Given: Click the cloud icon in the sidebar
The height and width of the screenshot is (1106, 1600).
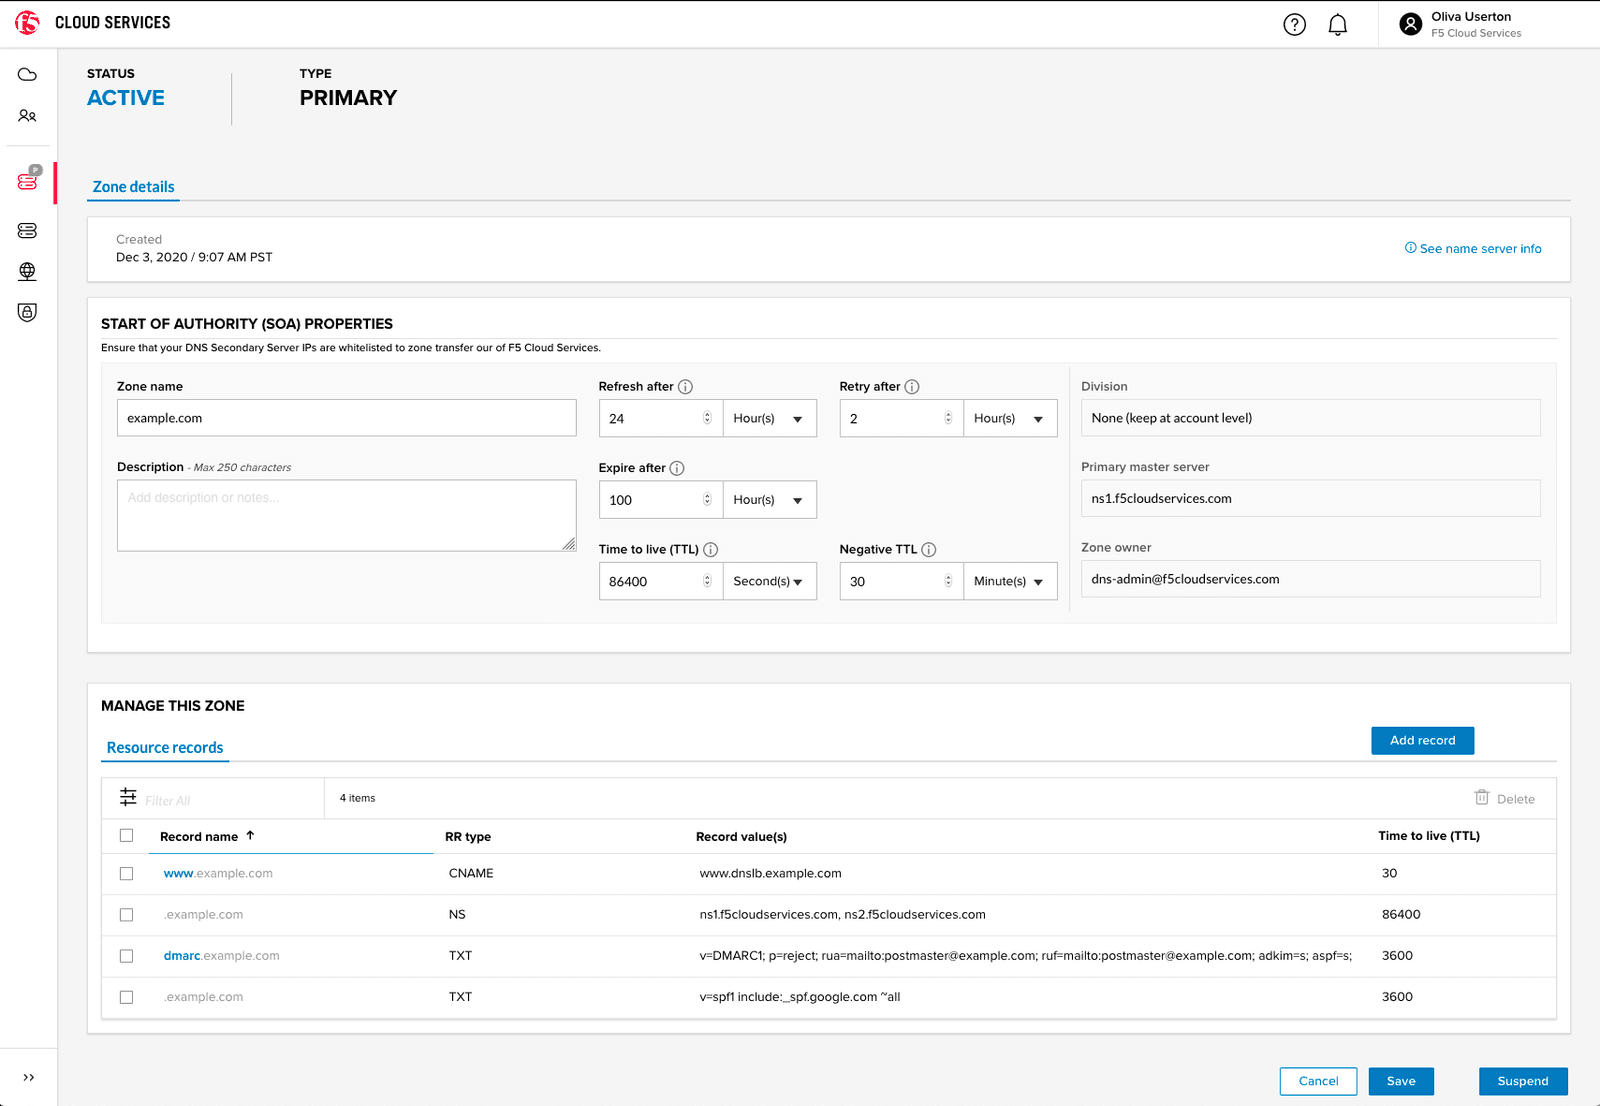Looking at the screenshot, I should 27,75.
